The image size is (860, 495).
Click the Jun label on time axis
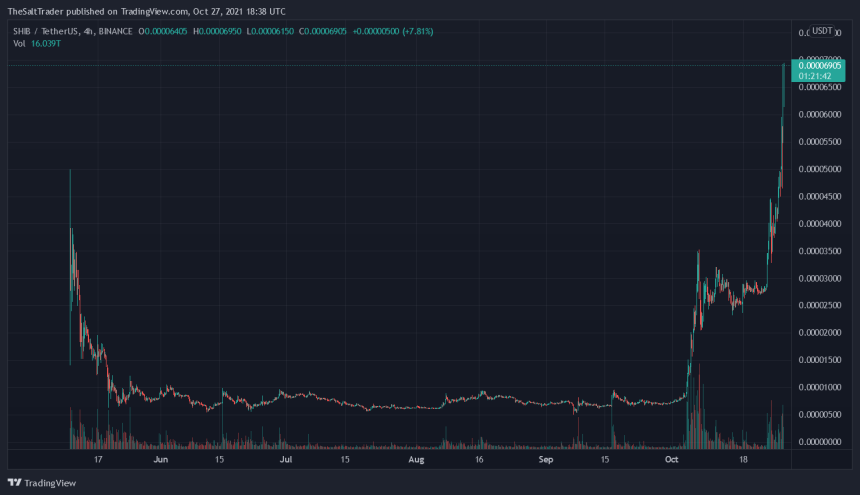[x=161, y=460]
